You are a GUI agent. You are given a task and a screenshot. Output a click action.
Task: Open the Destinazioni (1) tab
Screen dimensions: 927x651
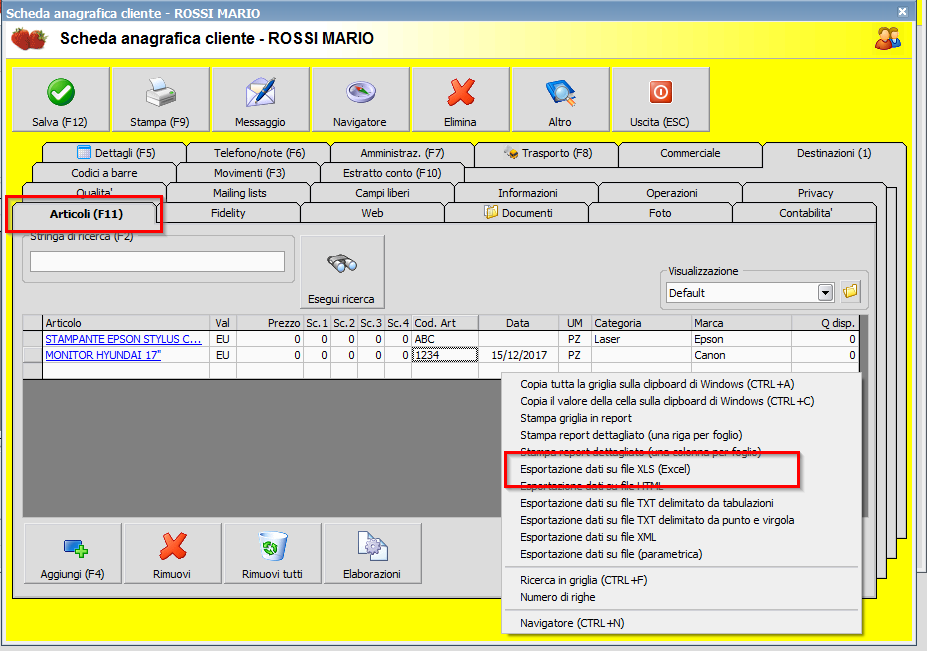(x=834, y=153)
